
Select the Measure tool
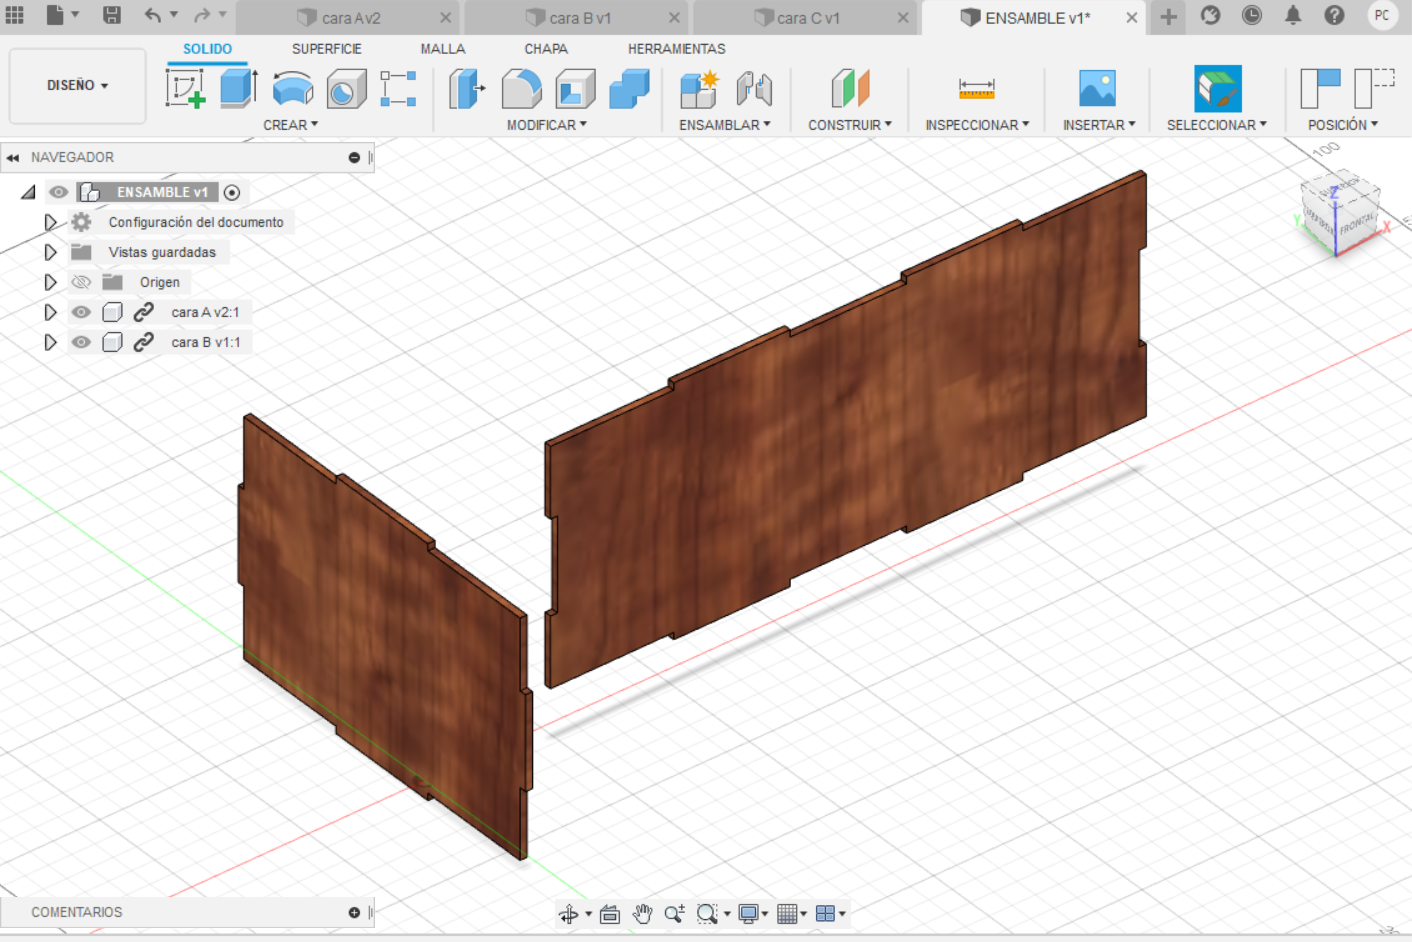(976, 89)
